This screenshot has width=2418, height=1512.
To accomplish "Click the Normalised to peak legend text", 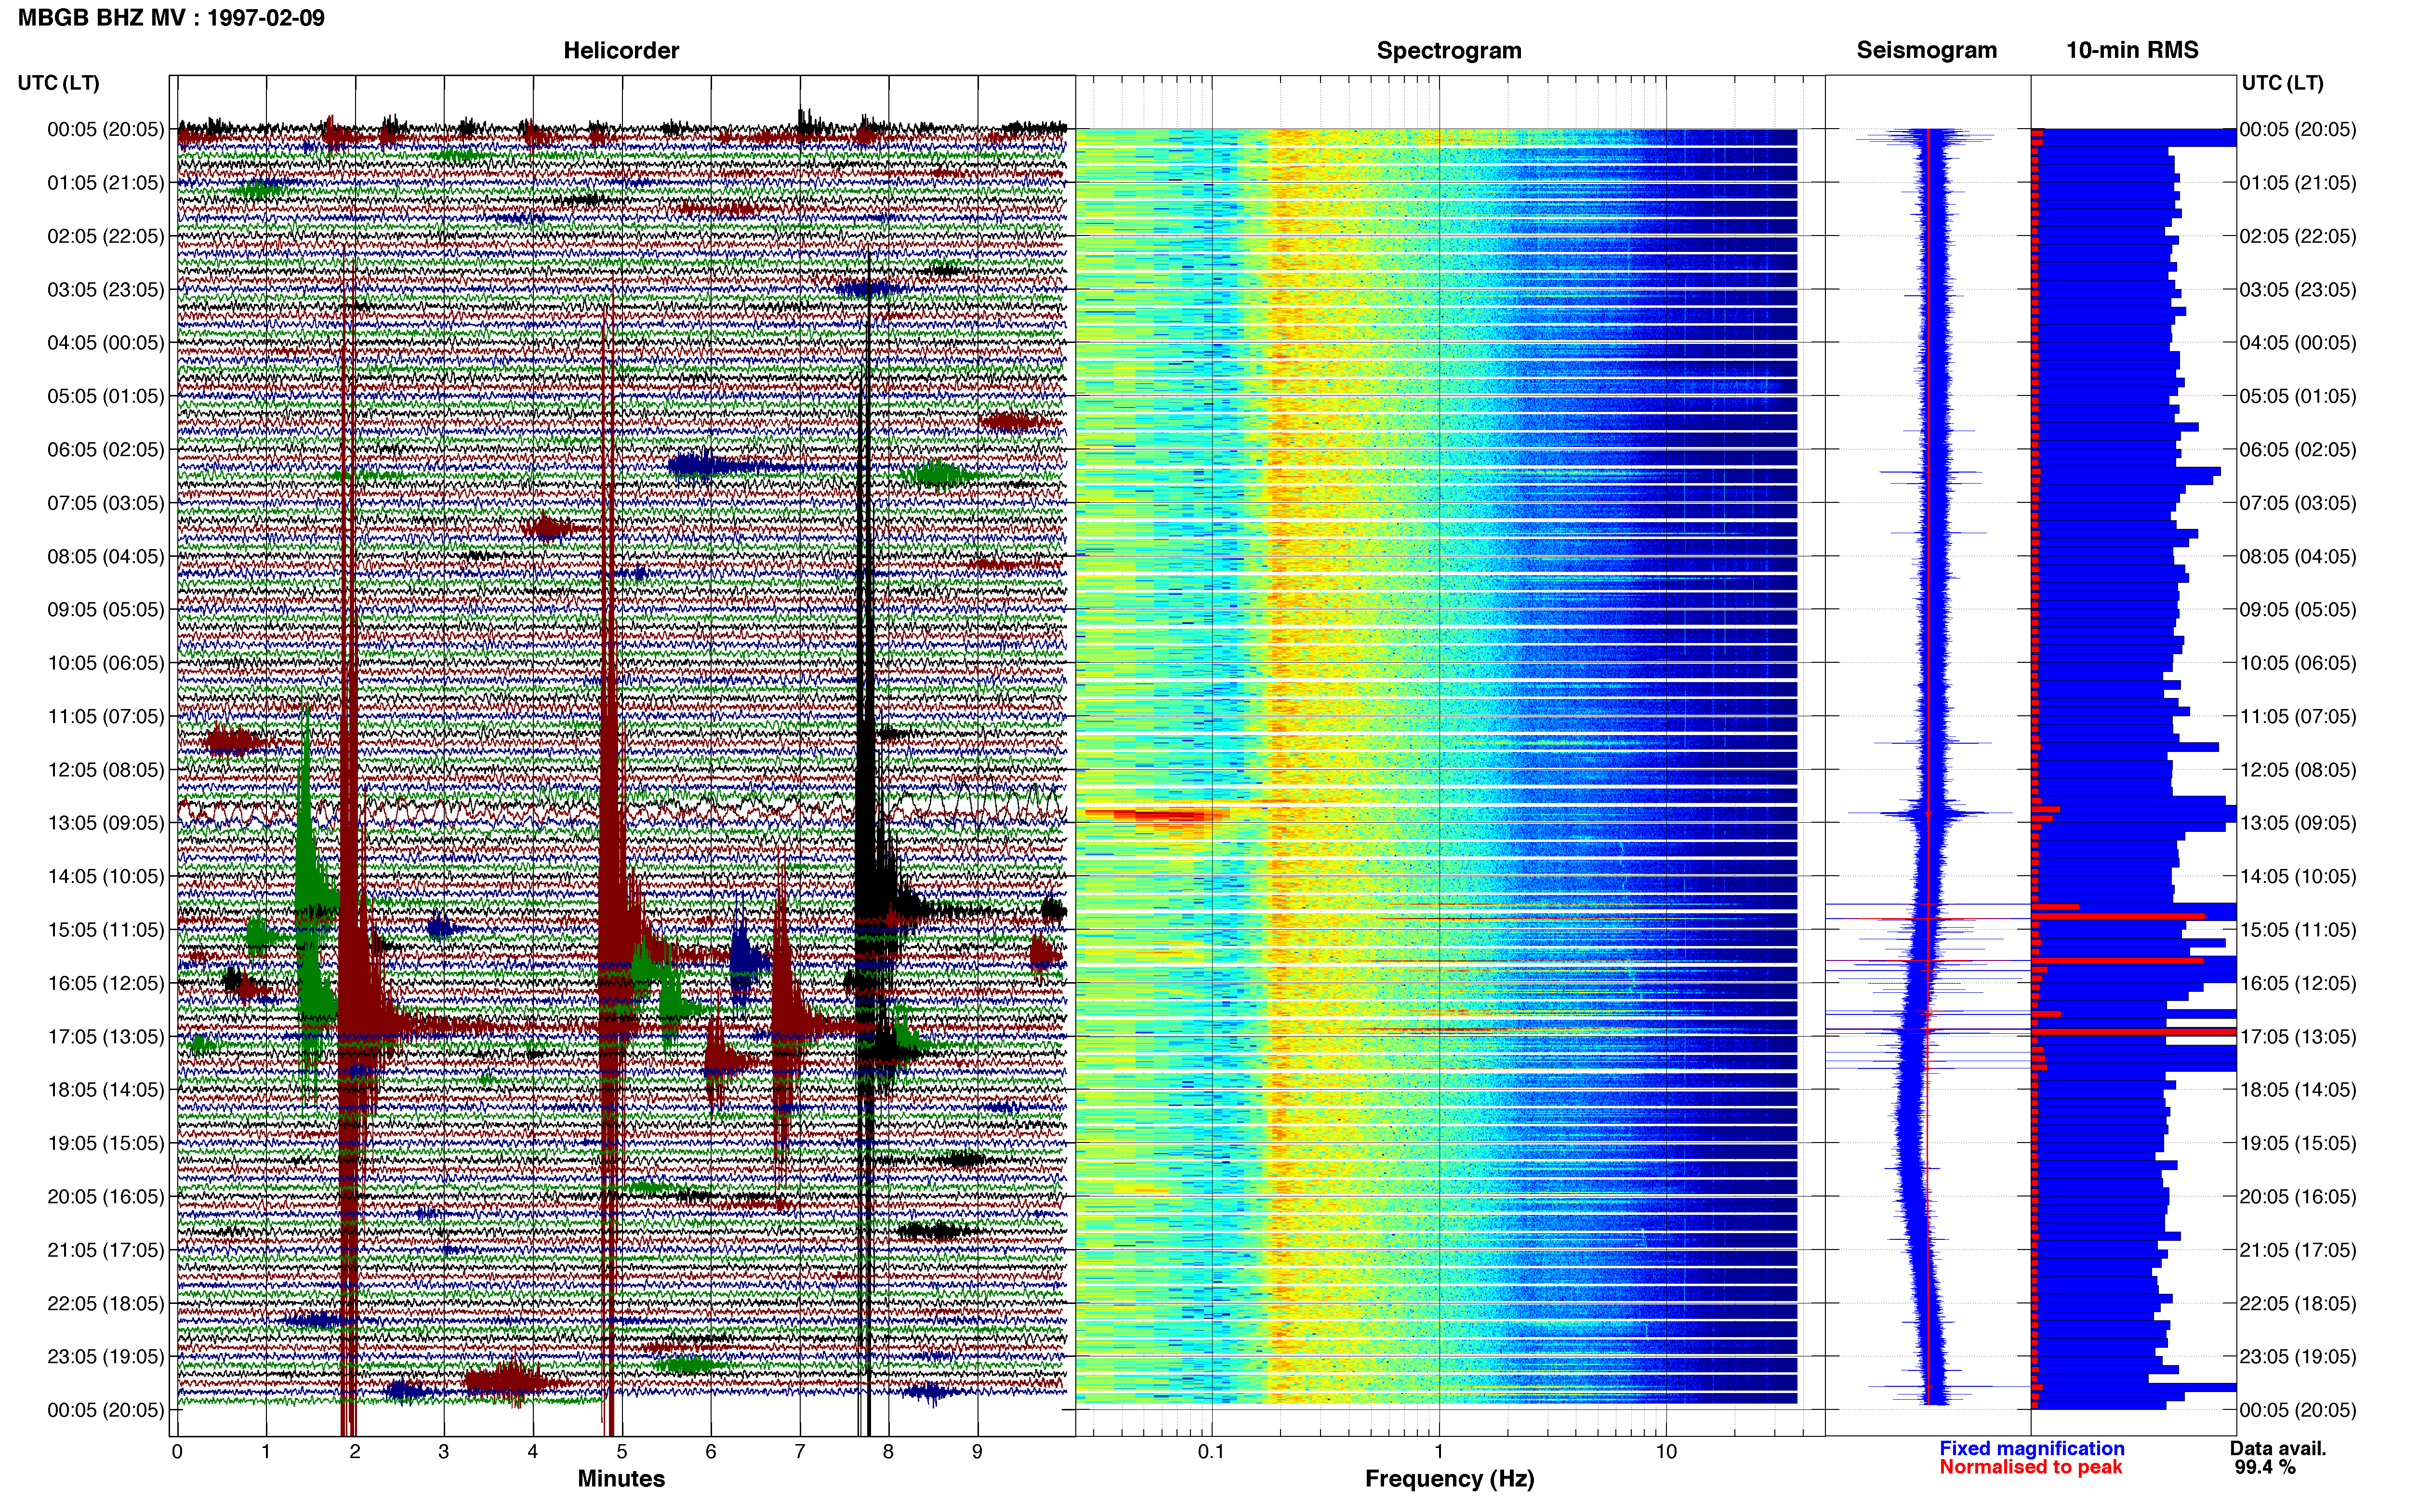I will pyautogui.click(x=2031, y=1467).
